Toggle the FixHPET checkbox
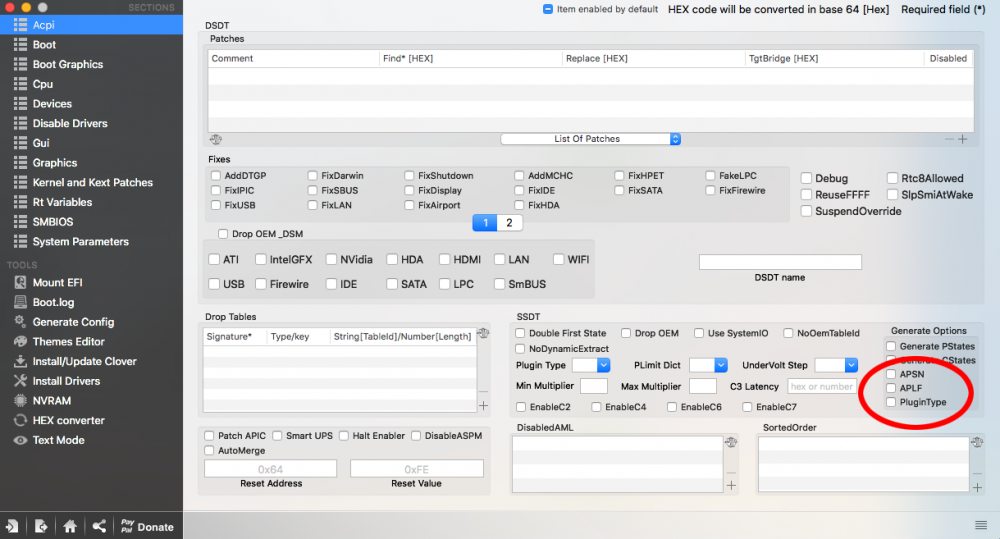The image size is (1000, 539). coord(619,175)
